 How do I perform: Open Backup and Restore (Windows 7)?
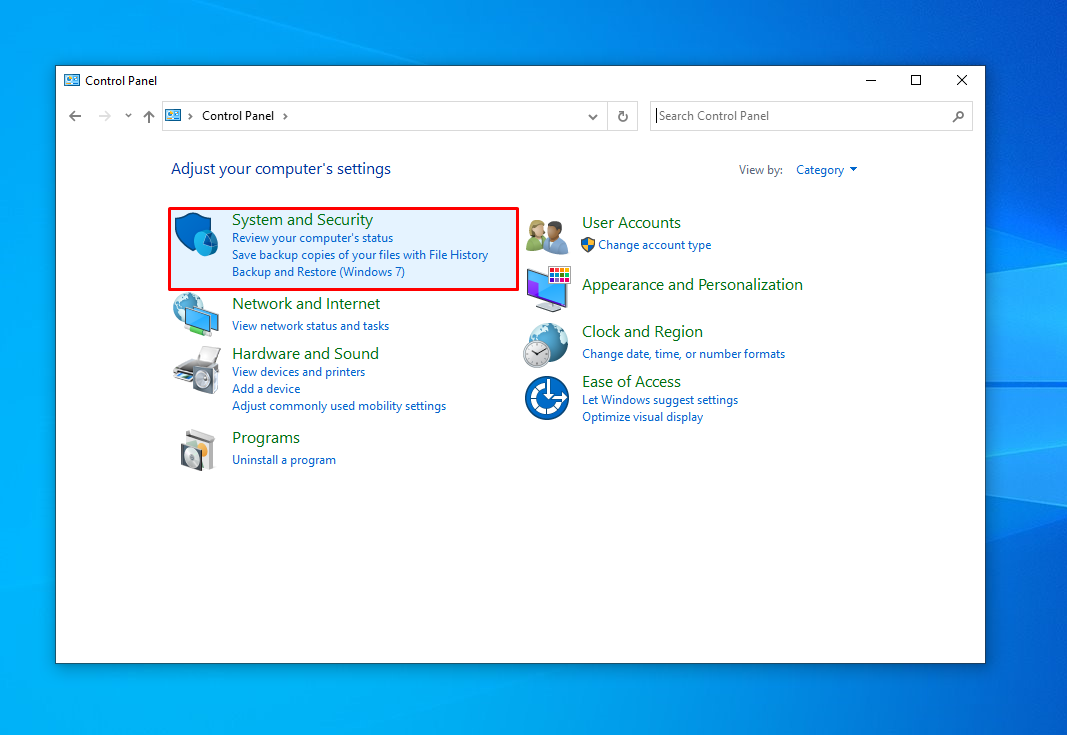(318, 272)
